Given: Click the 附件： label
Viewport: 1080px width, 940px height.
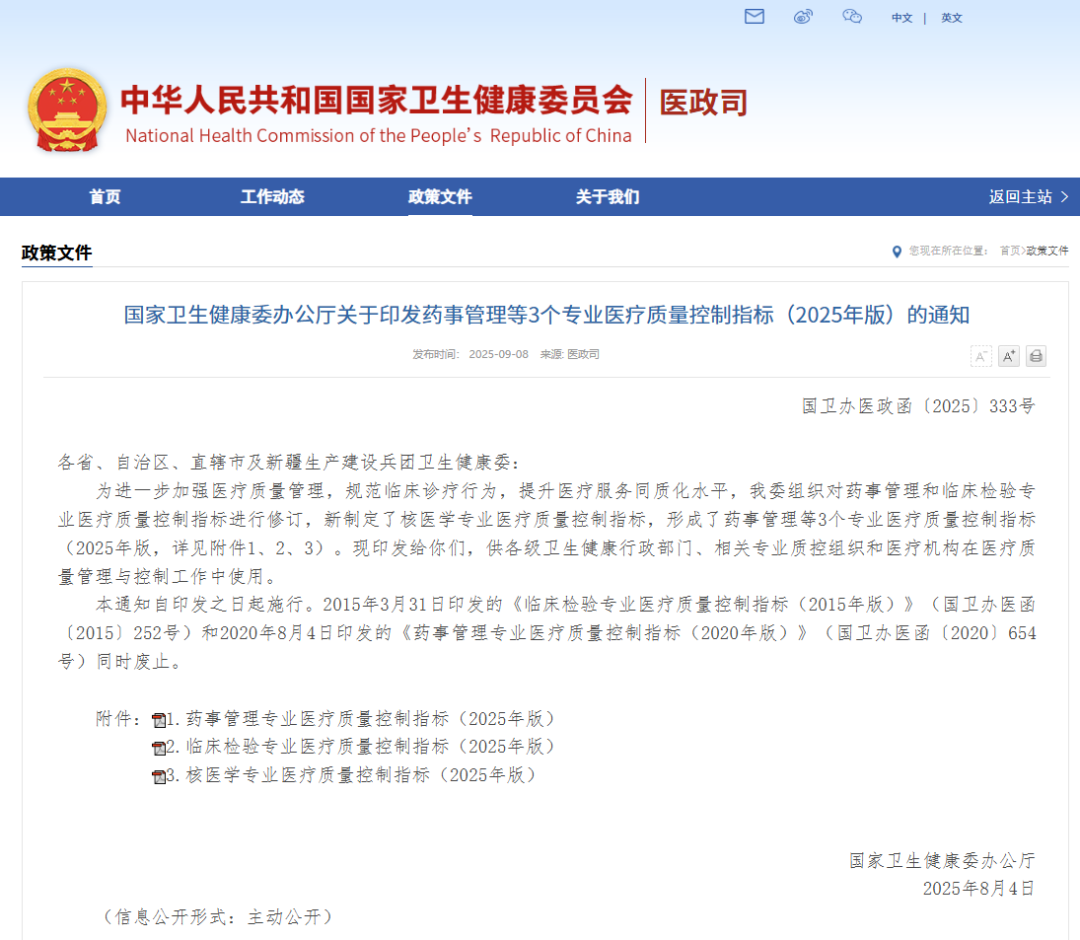Looking at the screenshot, I should (119, 719).
